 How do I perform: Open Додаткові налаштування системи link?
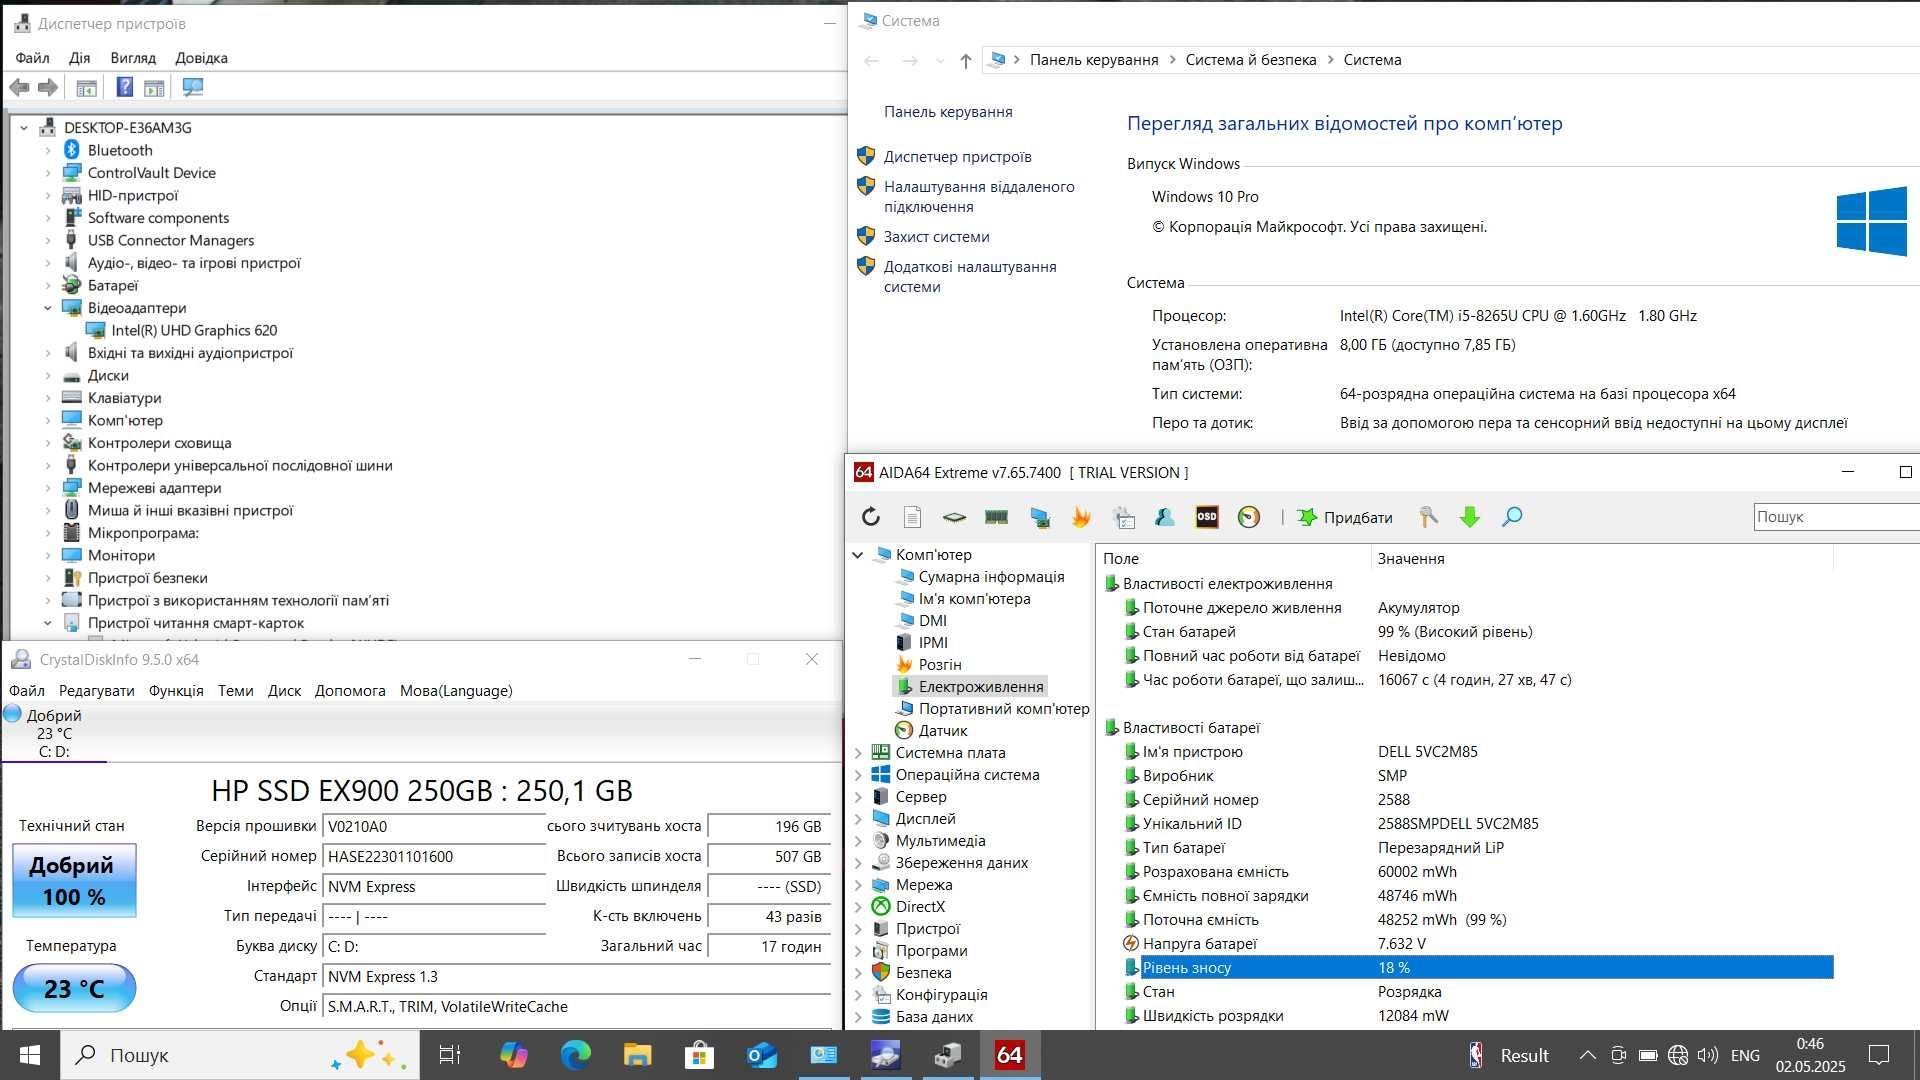click(x=970, y=277)
